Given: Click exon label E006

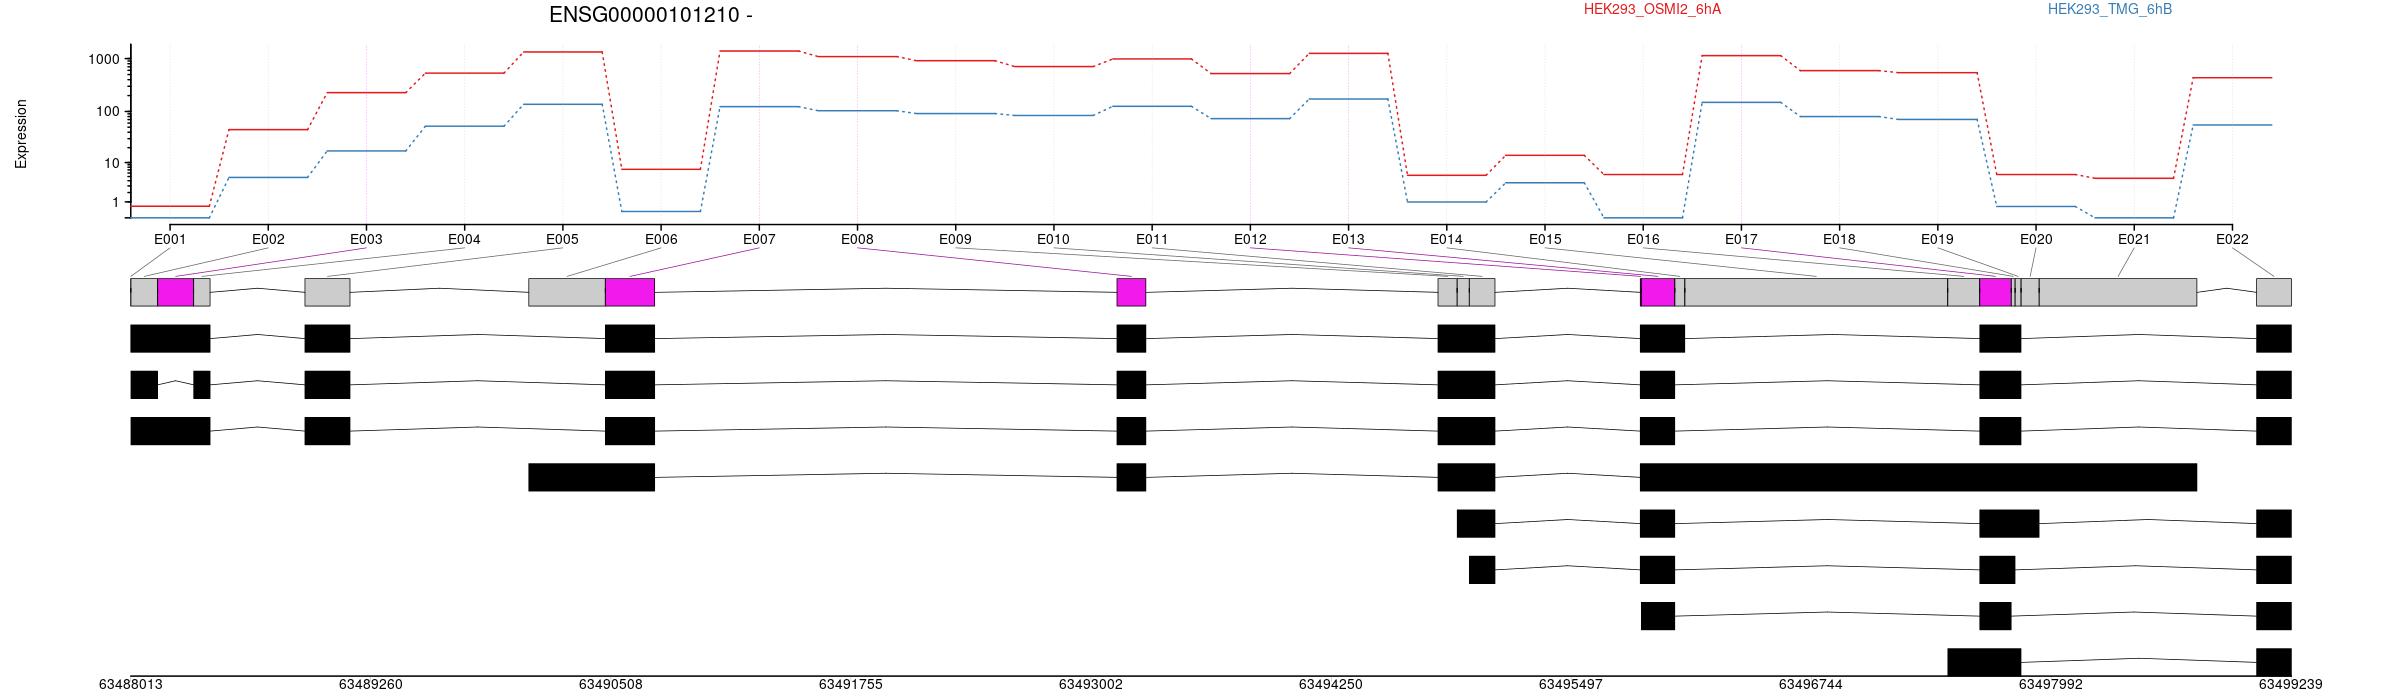Looking at the screenshot, I should point(661,239).
